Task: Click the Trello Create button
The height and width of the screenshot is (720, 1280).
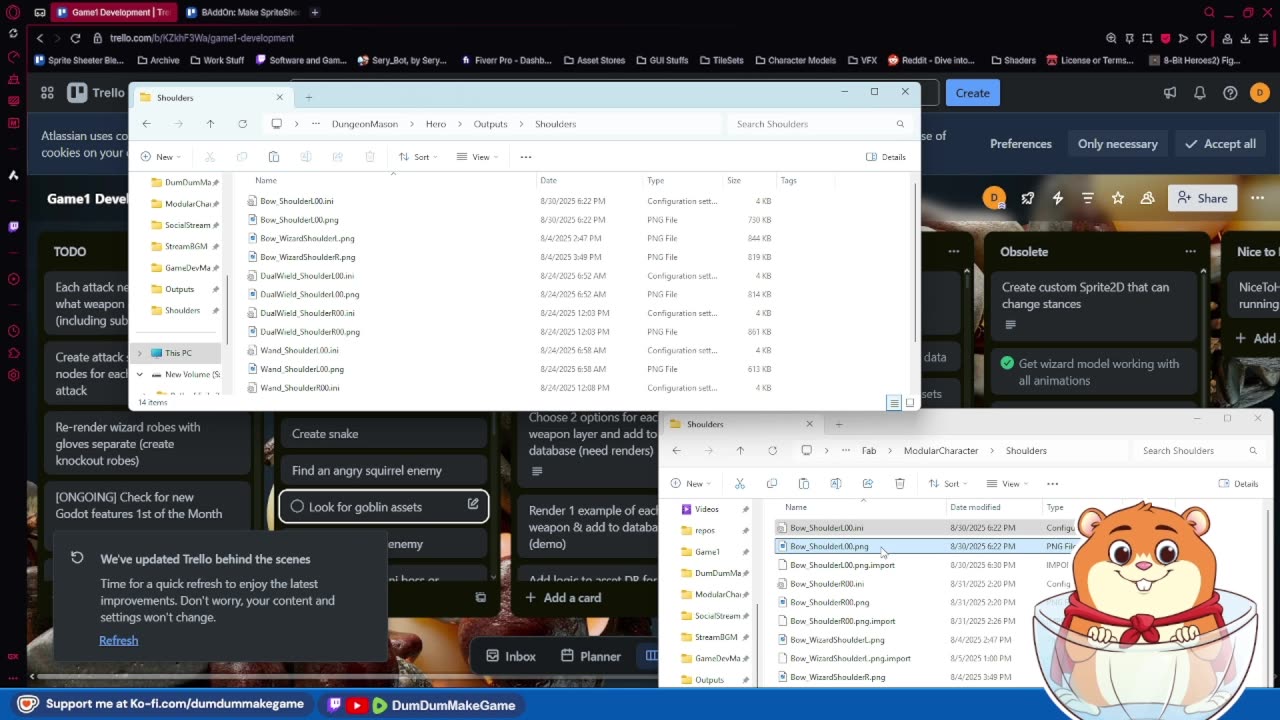Action: point(972,93)
